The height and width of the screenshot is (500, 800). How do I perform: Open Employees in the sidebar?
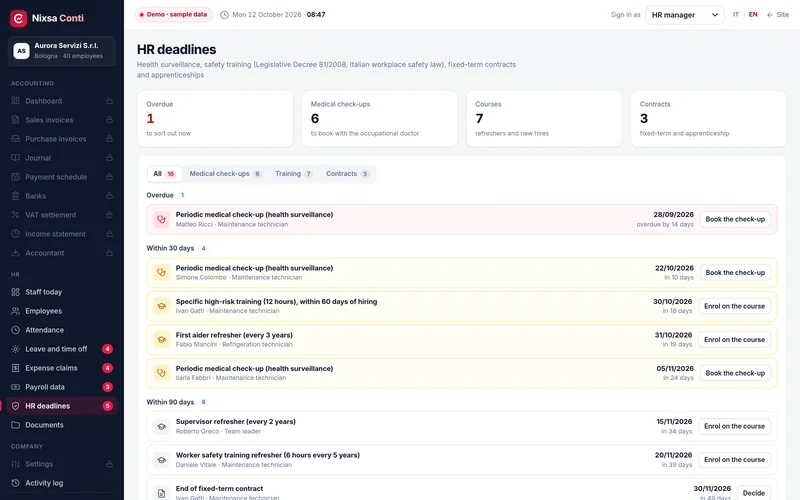click(62, 311)
